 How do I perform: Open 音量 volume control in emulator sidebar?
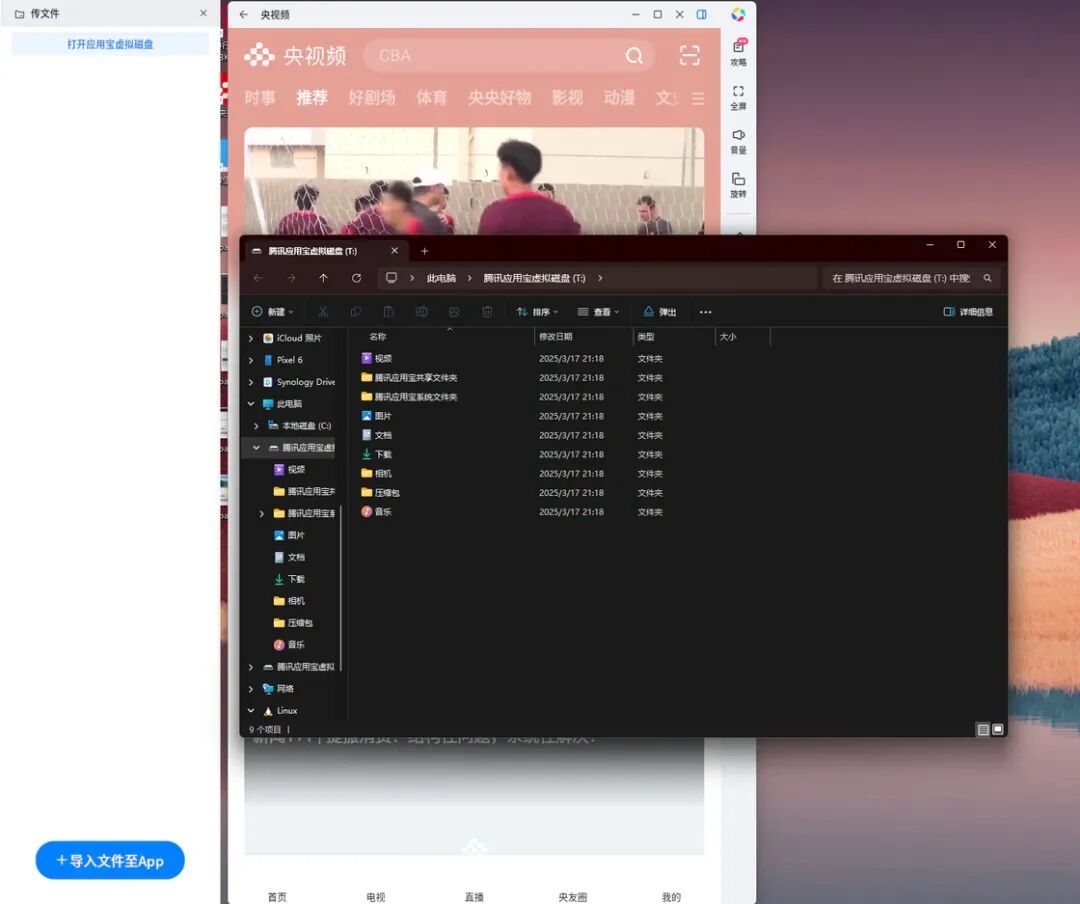tap(738, 141)
